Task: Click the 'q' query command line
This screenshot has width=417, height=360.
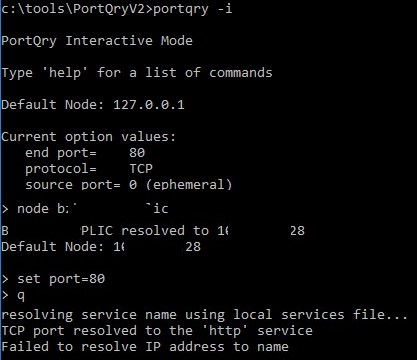Action: pyautogui.click(x=13, y=295)
